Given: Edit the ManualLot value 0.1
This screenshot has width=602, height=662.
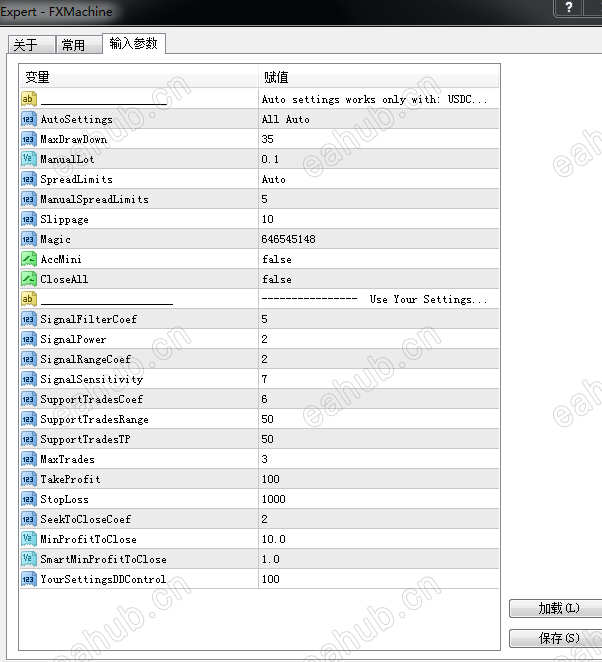Looking at the screenshot, I should coord(378,159).
